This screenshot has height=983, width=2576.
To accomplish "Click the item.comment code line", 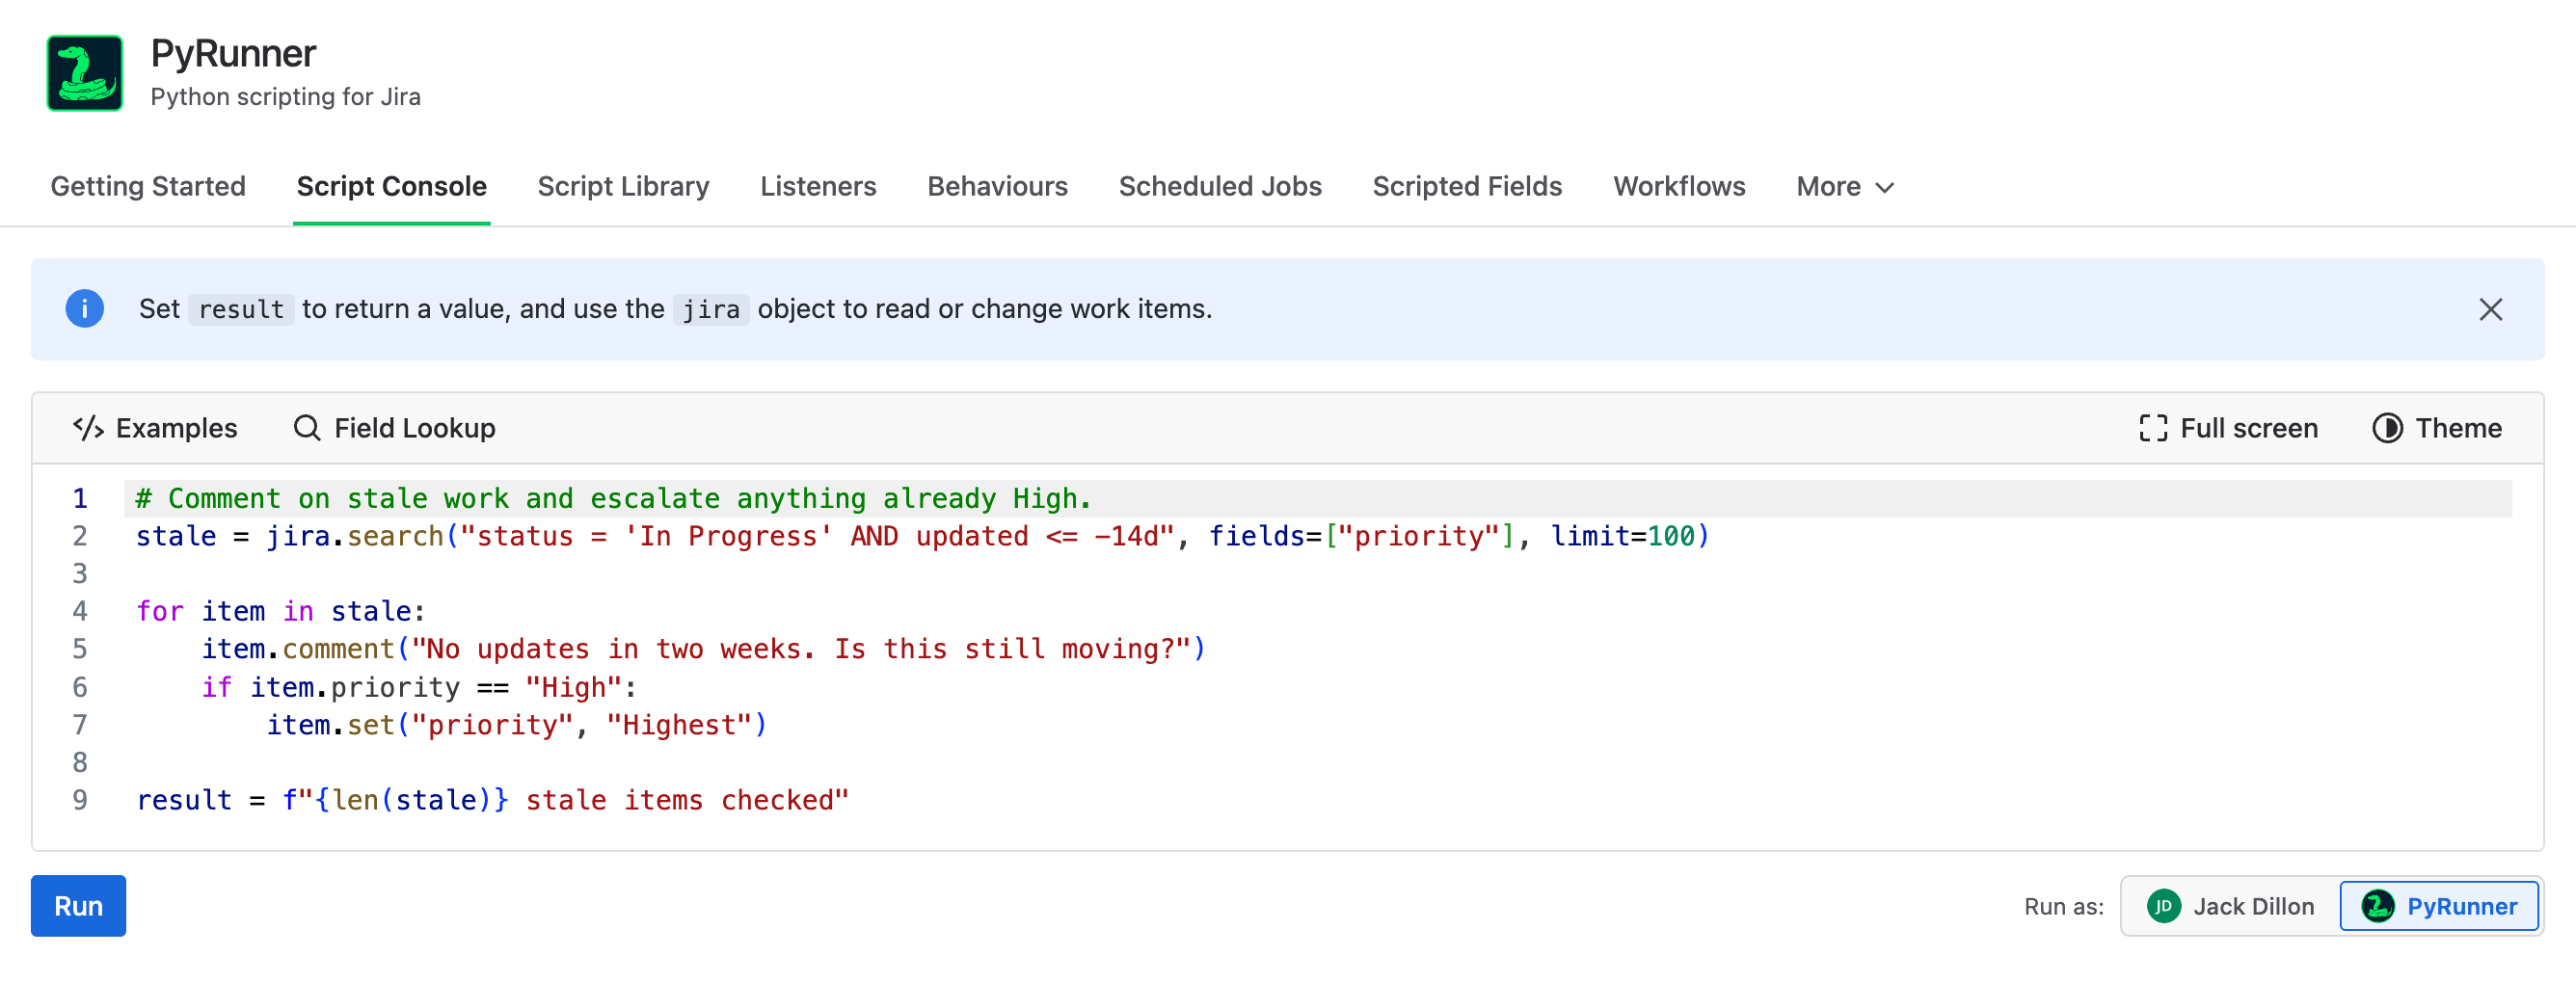I will [703, 649].
